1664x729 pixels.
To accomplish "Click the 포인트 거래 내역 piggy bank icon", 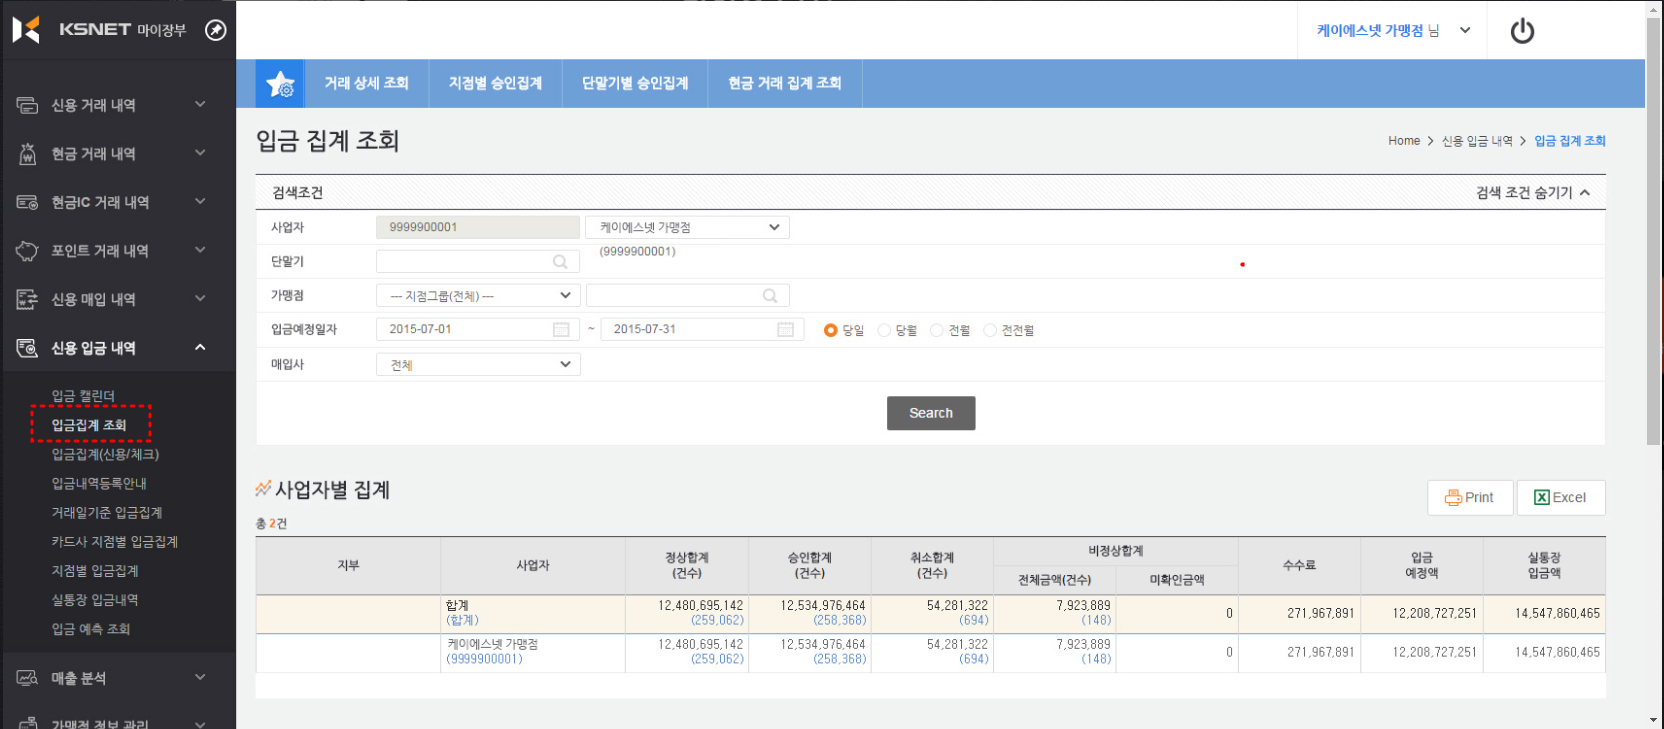I will point(27,251).
